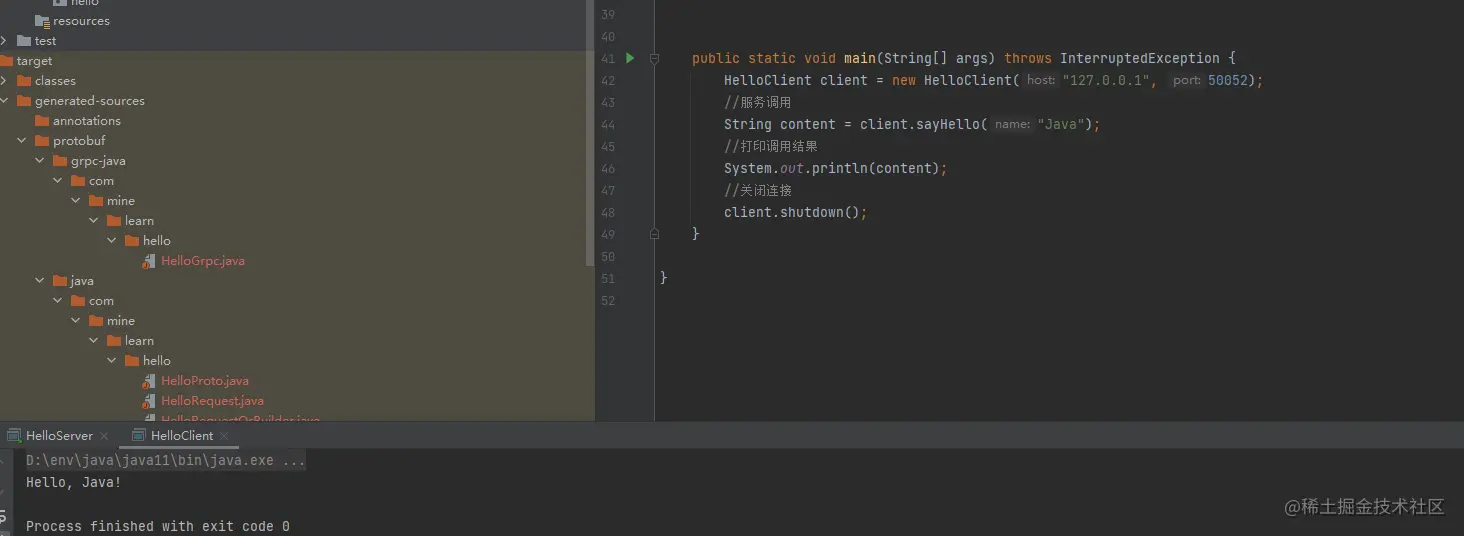The height and width of the screenshot is (536, 1464).
Task: Click the //打印调用结果 comment
Action: click(x=771, y=146)
